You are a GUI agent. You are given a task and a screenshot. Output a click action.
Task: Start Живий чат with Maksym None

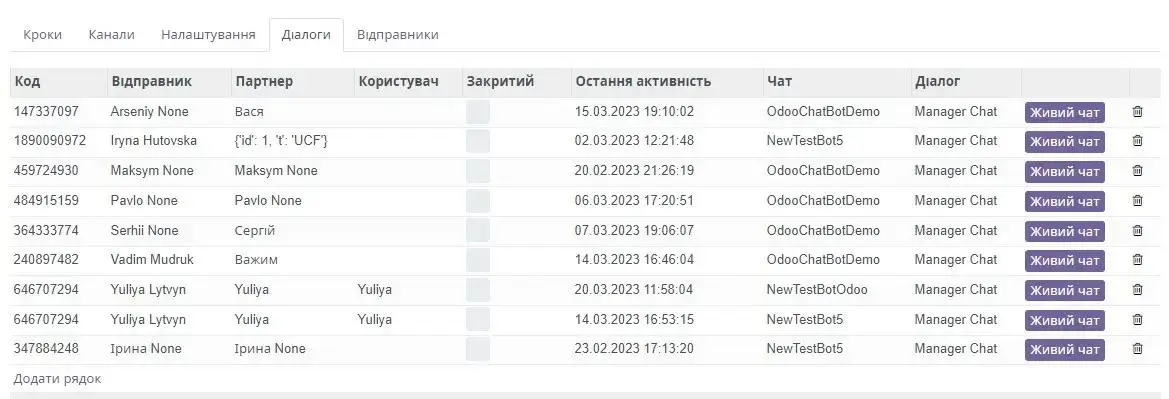(x=1065, y=172)
